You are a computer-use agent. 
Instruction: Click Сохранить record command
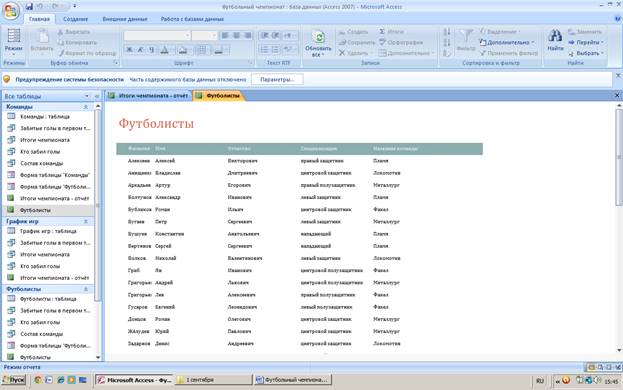coord(357,42)
